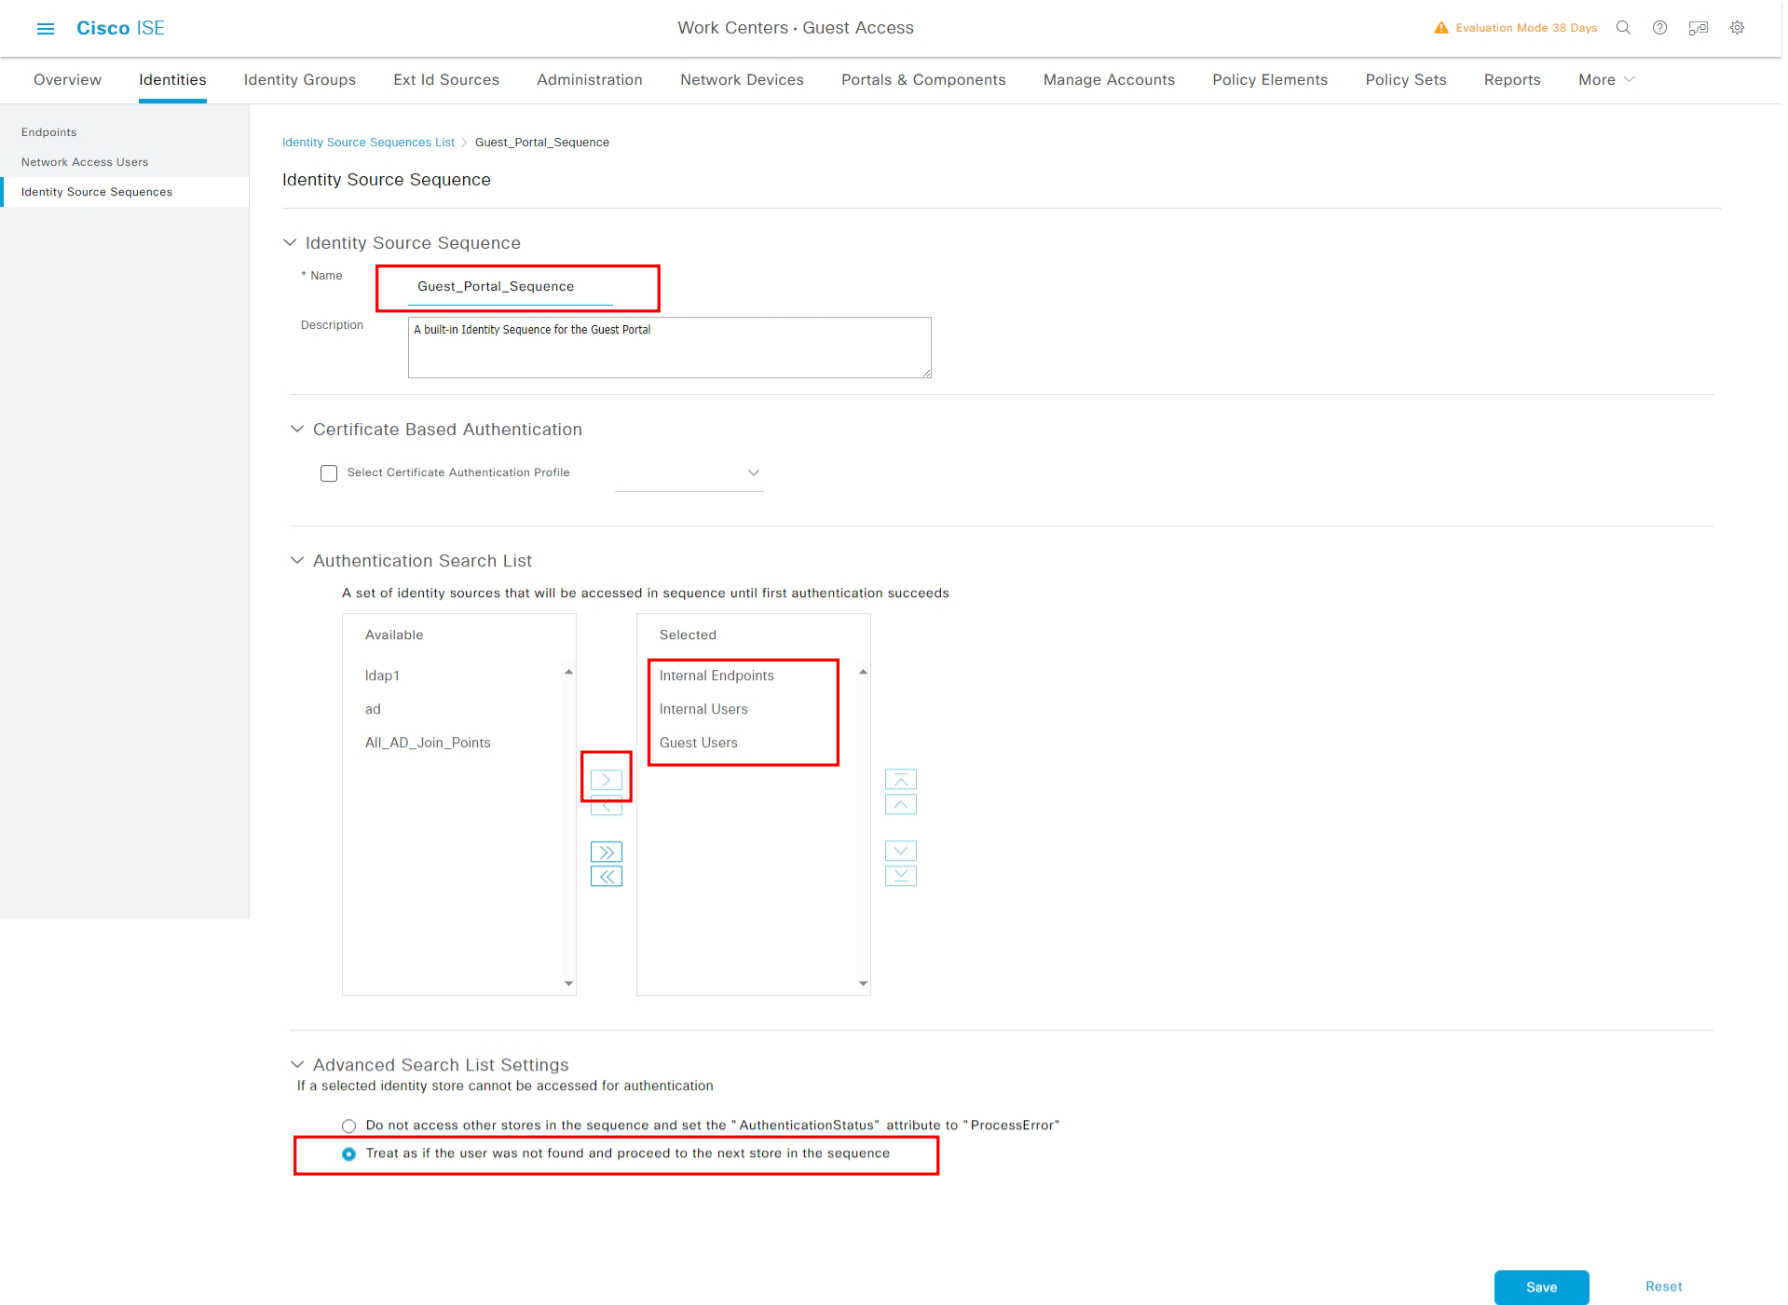
Task: Select the Identities tab
Action: click(x=173, y=80)
